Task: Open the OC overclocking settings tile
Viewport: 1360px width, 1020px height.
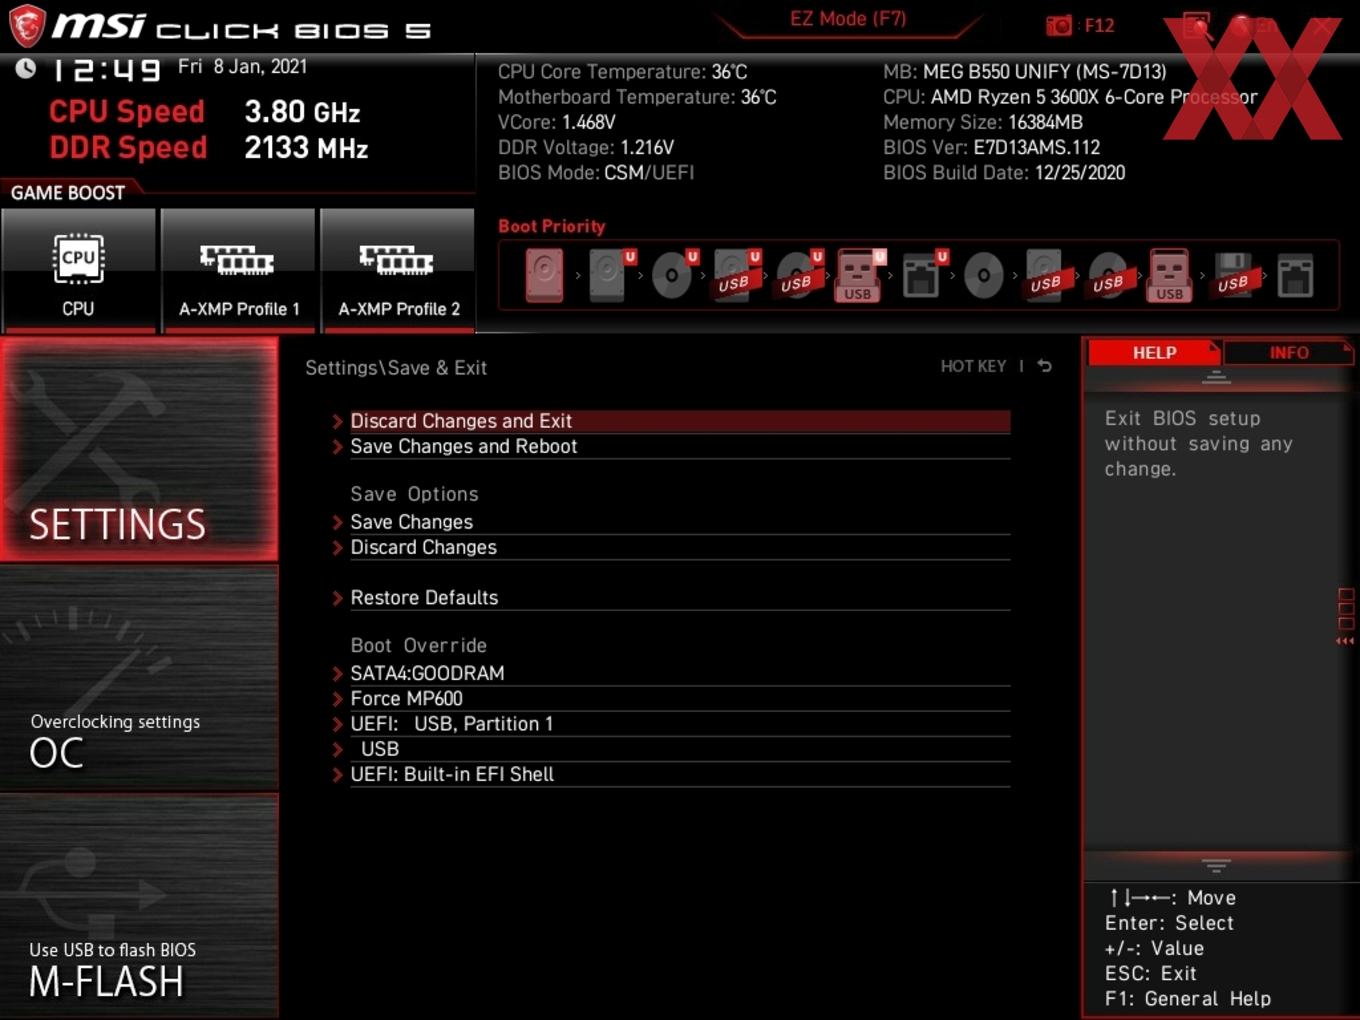Action: tap(139, 678)
